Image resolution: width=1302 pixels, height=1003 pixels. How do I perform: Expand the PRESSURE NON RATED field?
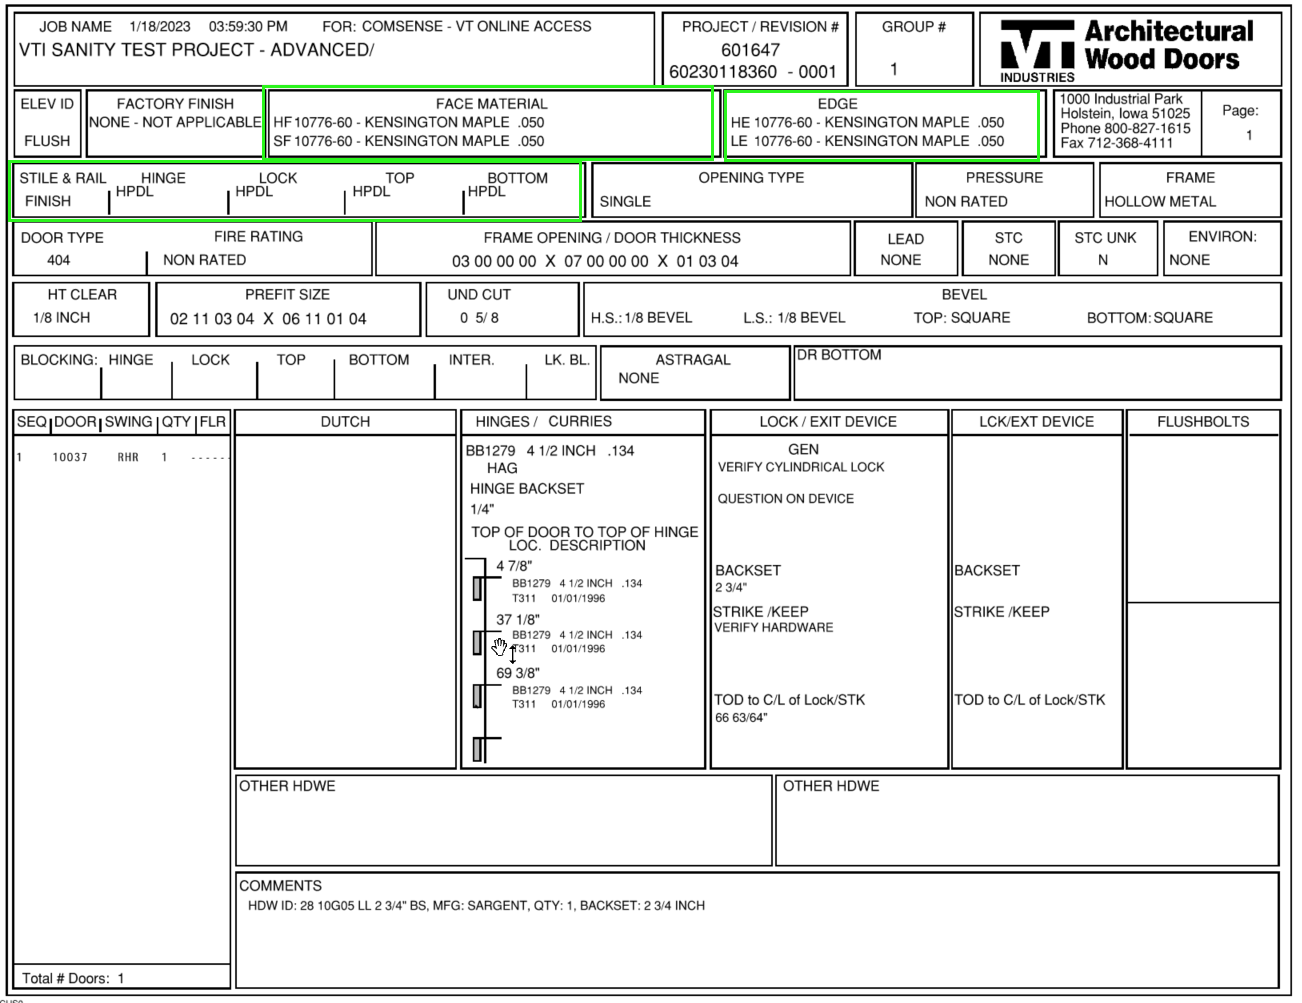pyautogui.click(x=1005, y=190)
